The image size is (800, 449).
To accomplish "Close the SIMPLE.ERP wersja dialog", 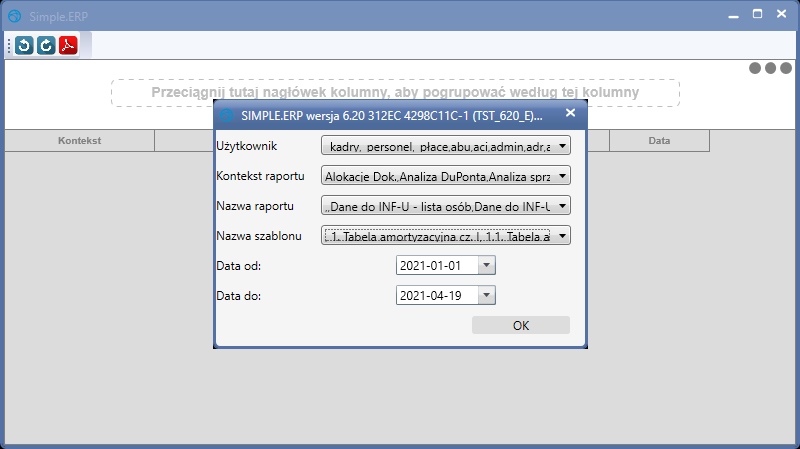I will click(x=570, y=113).
